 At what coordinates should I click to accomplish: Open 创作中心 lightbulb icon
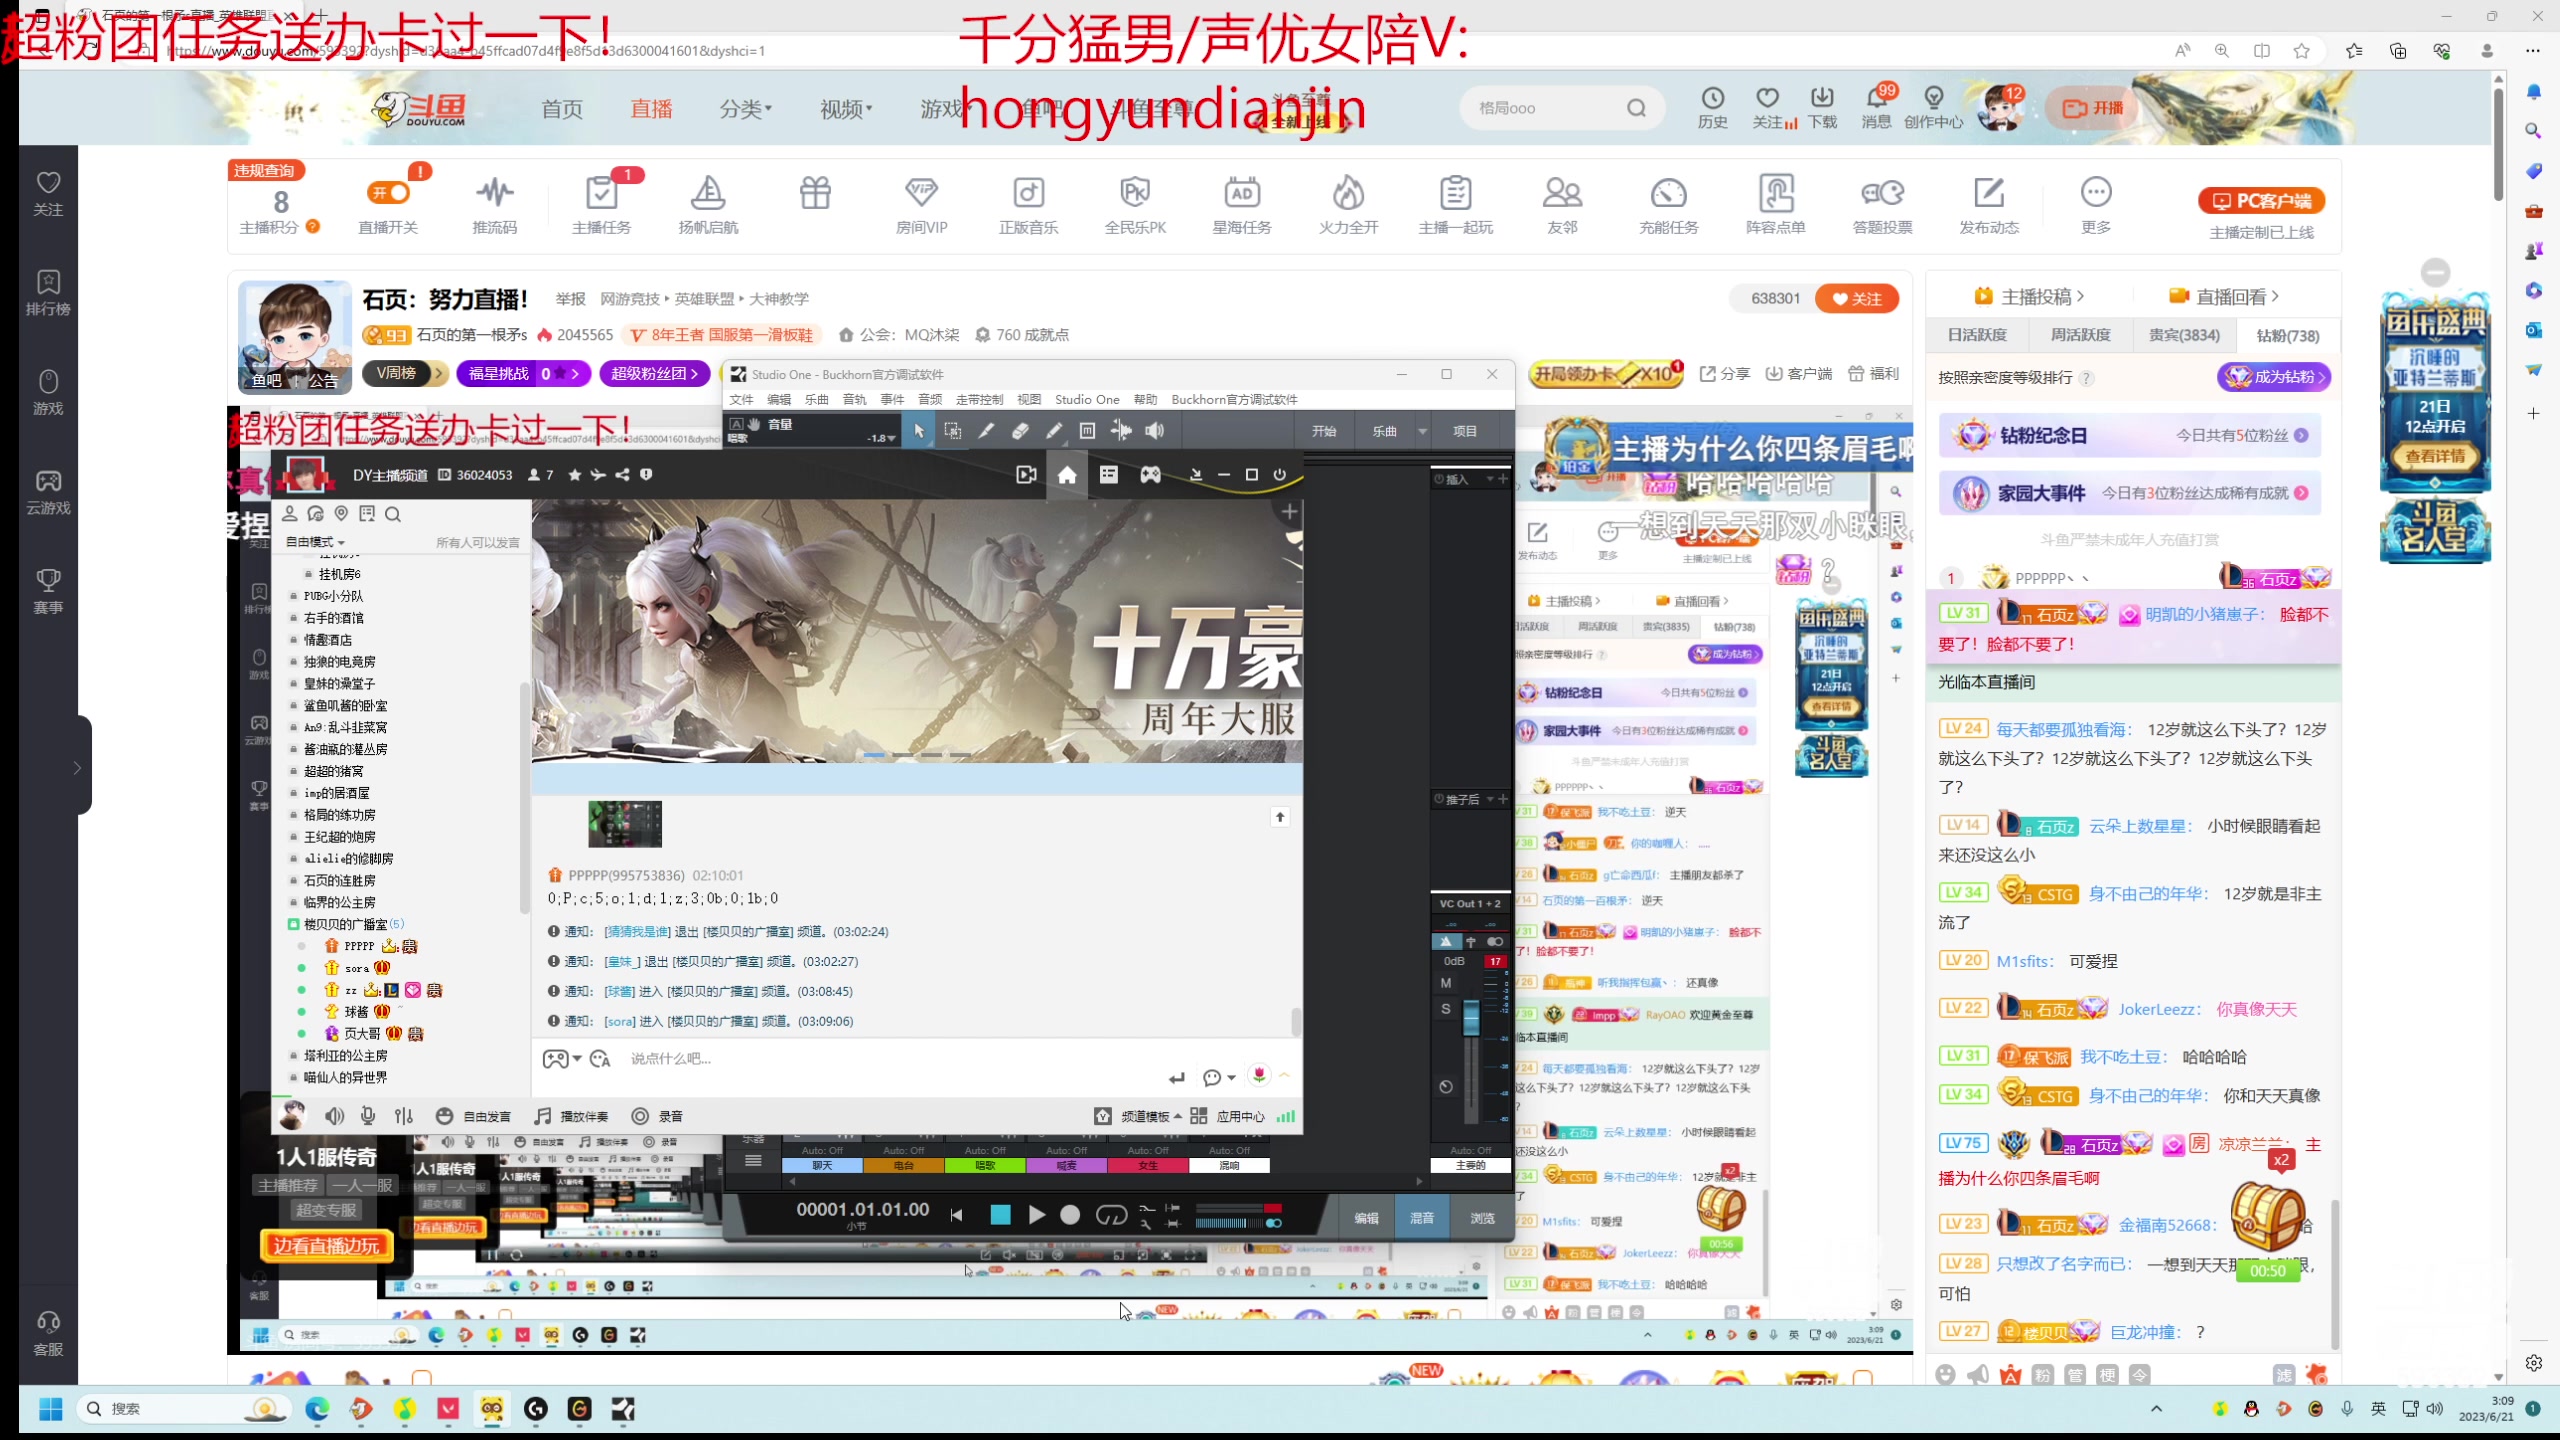[1933, 107]
